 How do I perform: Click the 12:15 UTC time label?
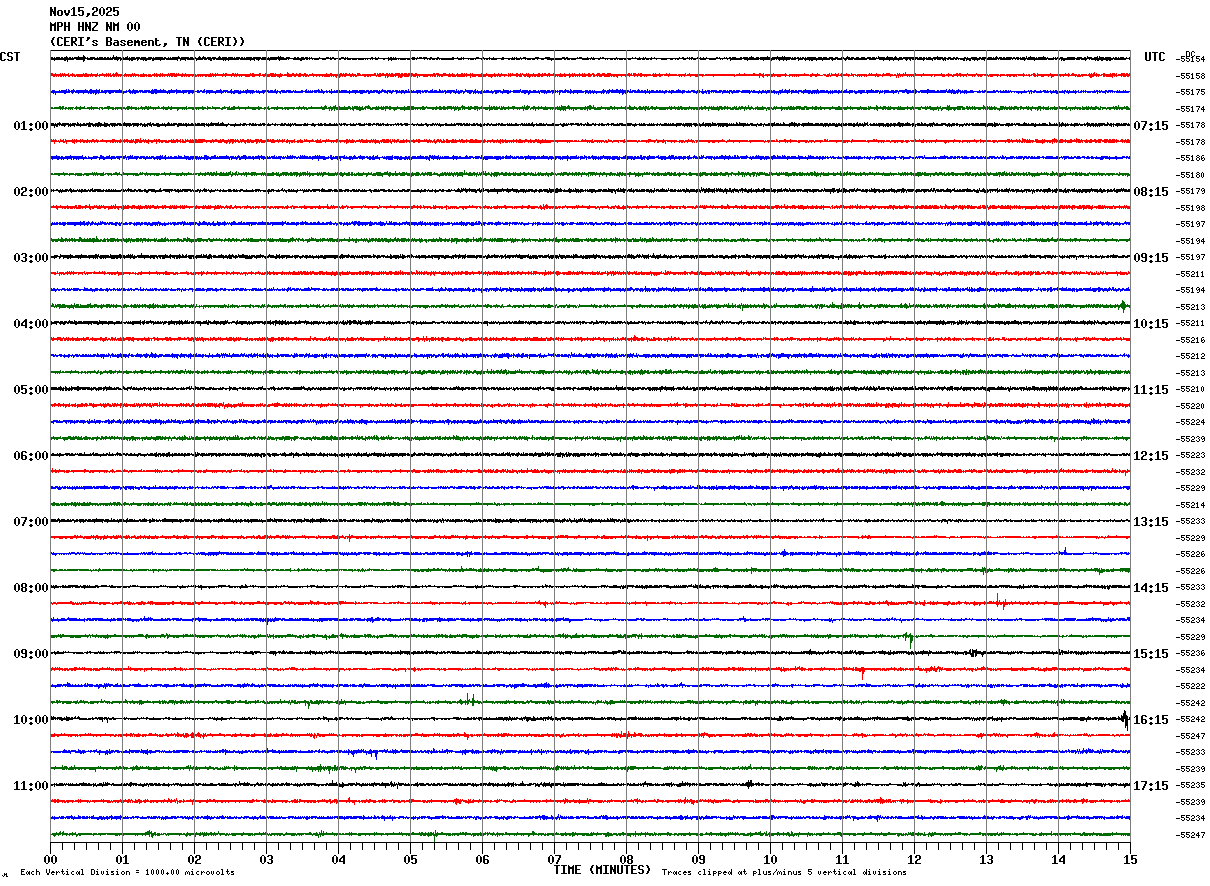[1151, 456]
